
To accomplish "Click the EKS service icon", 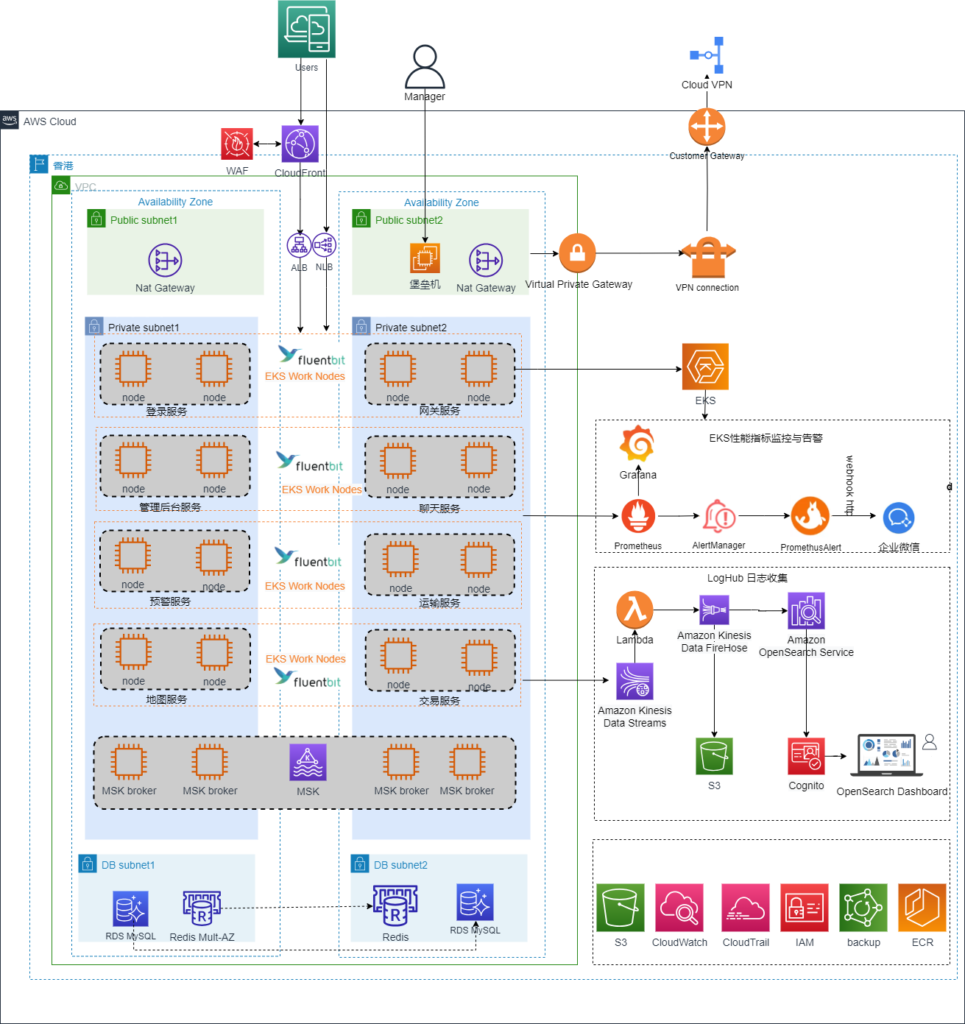I will pos(705,367).
